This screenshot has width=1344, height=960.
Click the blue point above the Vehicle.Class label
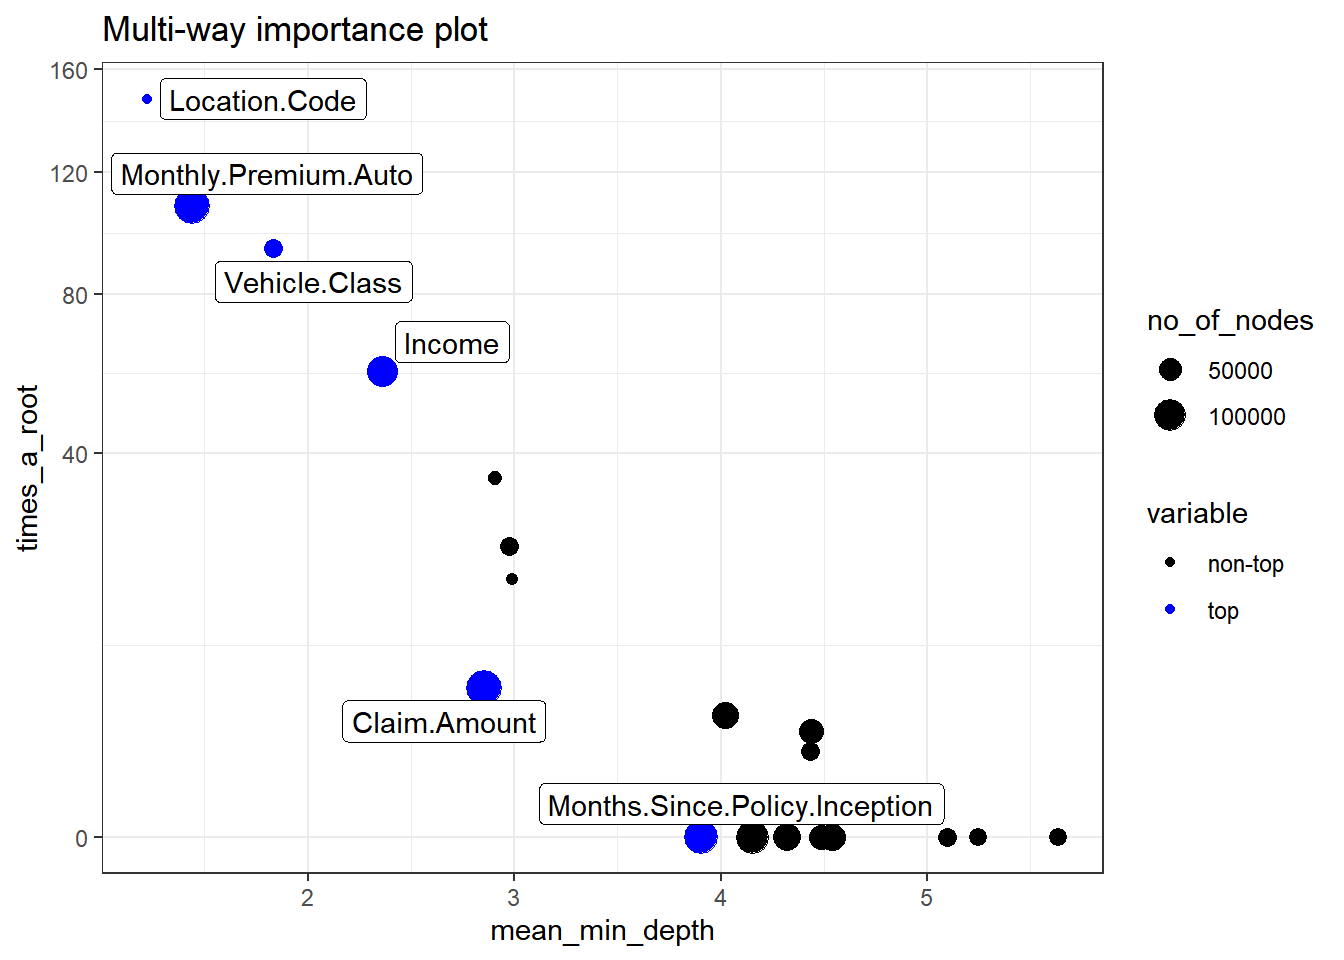[273, 249]
